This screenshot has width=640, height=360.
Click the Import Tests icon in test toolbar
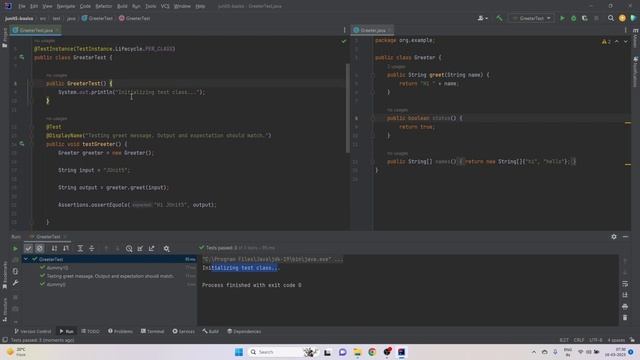point(140,249)
